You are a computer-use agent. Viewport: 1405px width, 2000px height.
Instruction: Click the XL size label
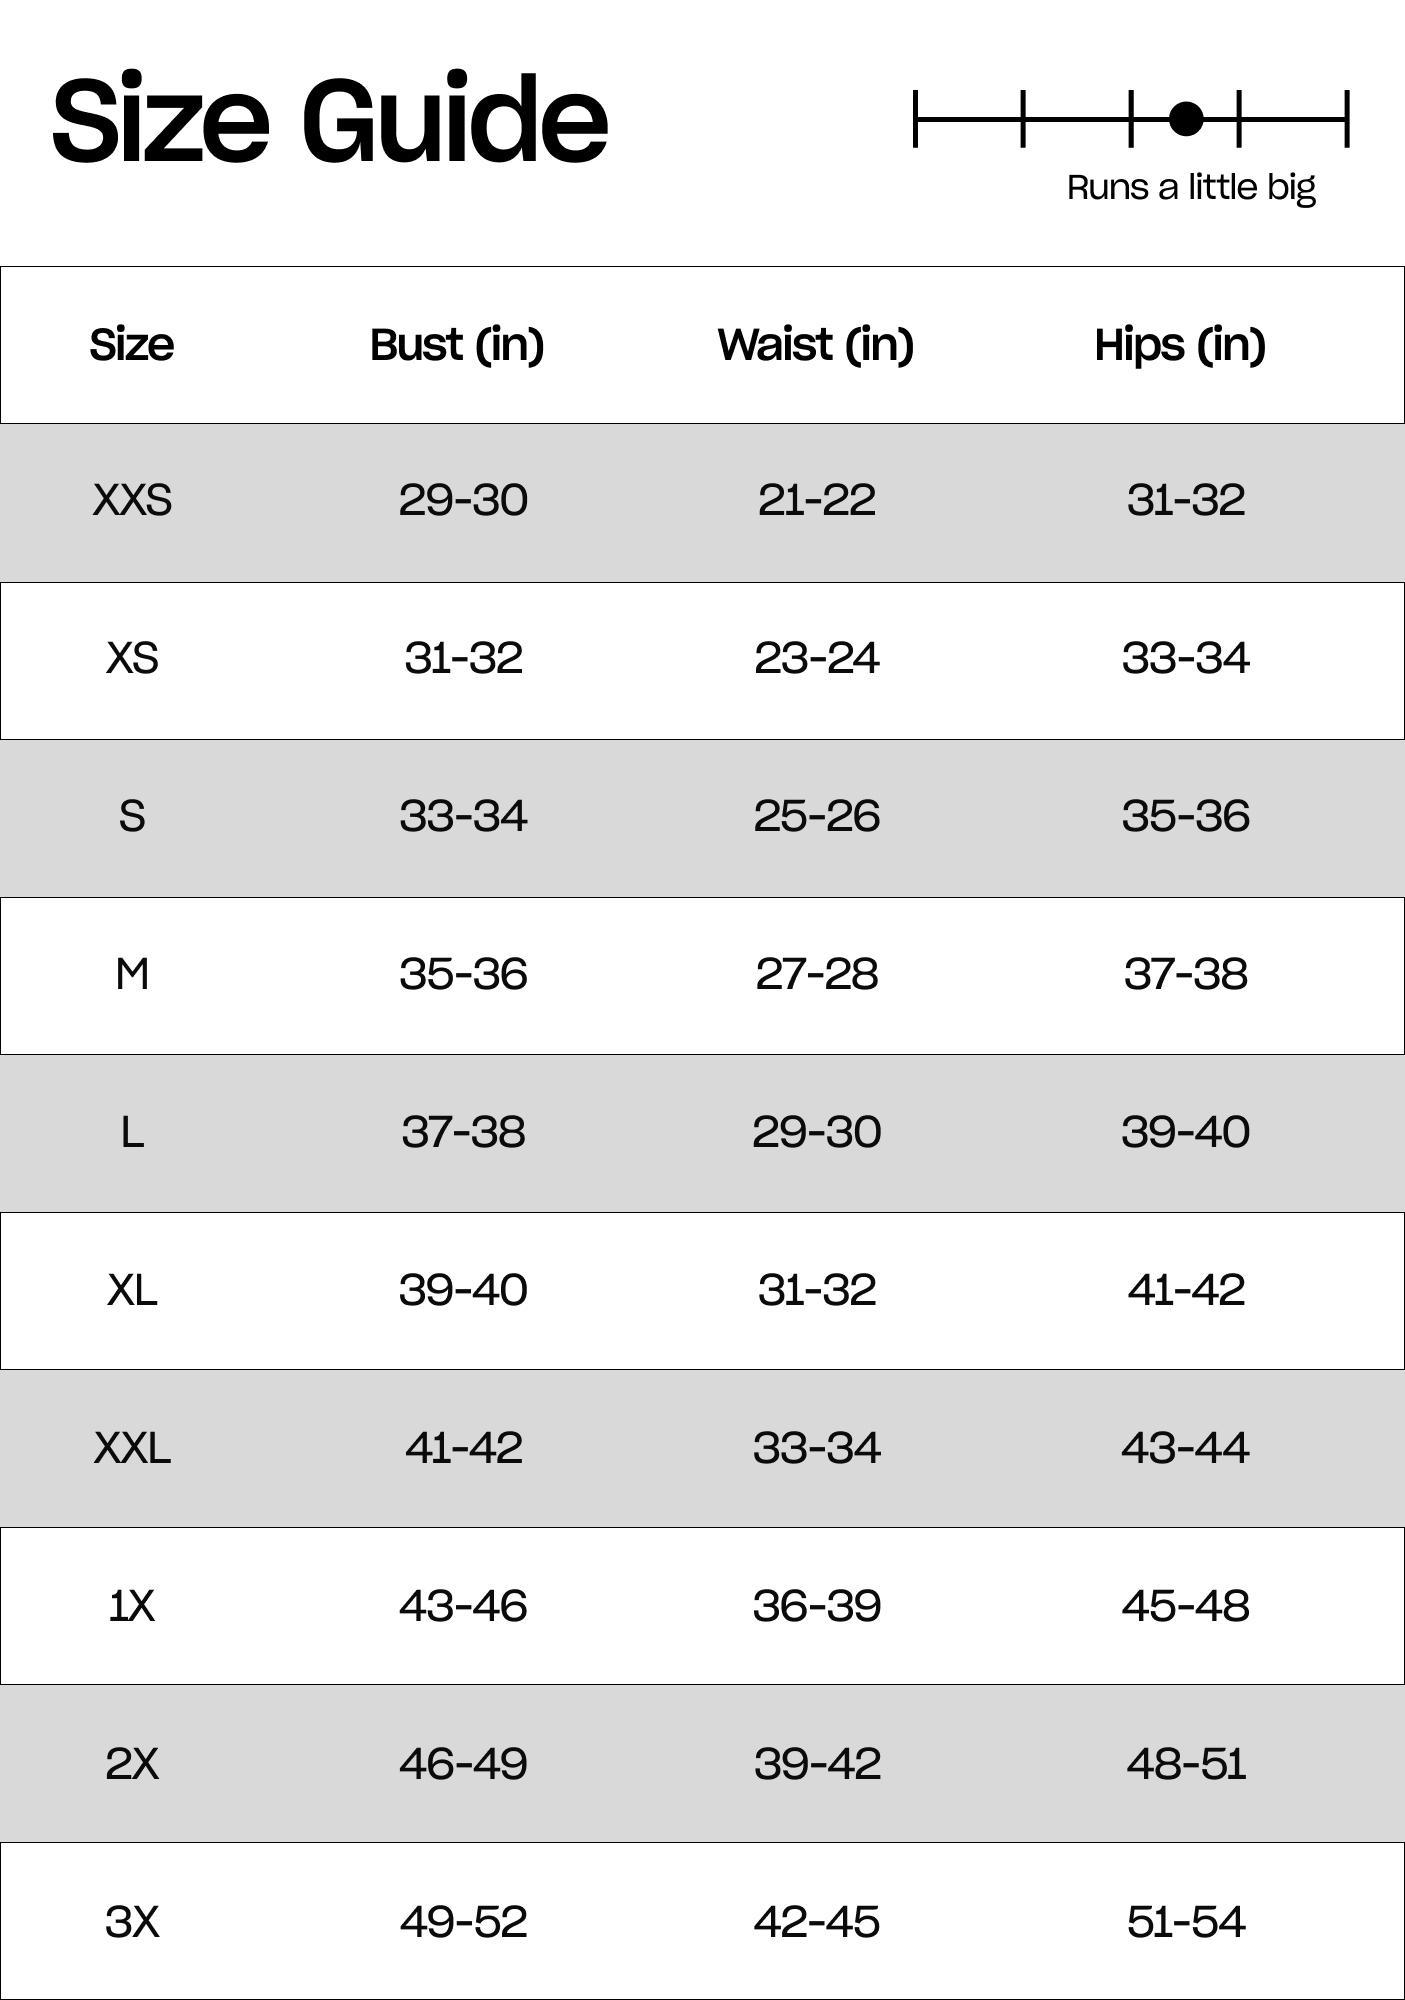coord(132,1290)
